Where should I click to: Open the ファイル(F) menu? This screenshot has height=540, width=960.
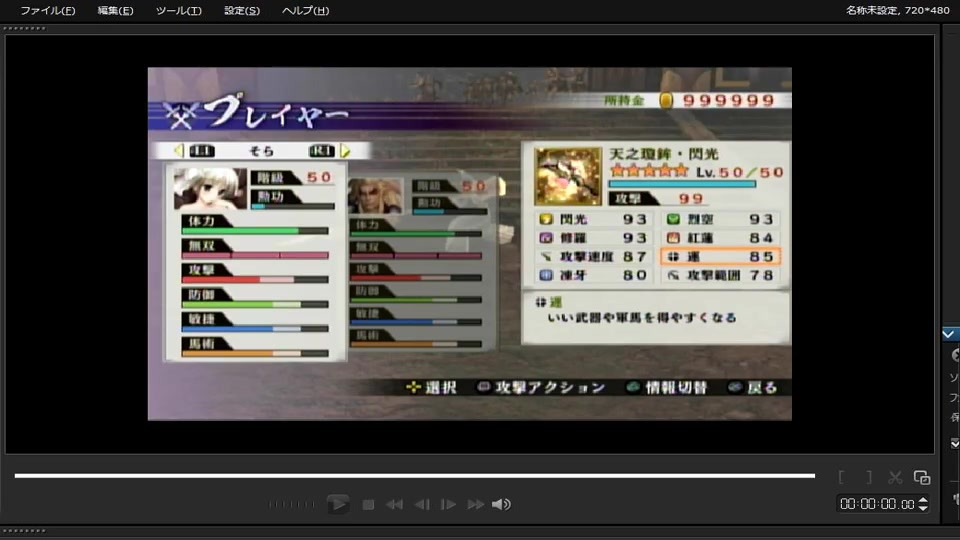tap(48, 10)
